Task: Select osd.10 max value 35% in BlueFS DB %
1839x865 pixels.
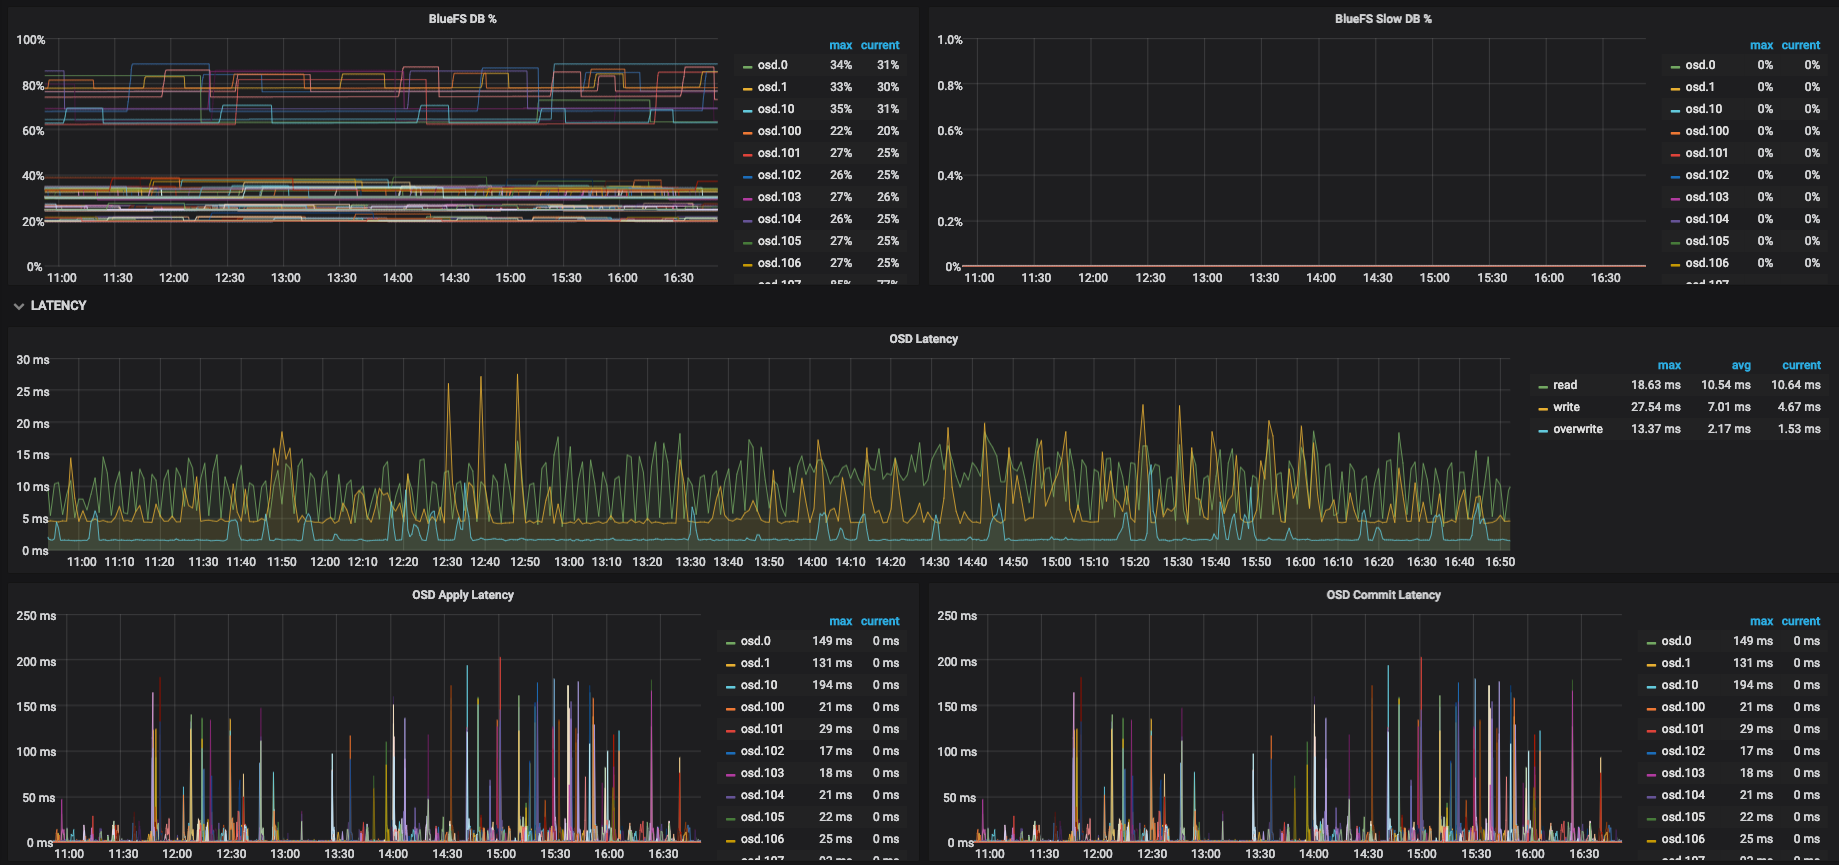Action: pos(841,109)
